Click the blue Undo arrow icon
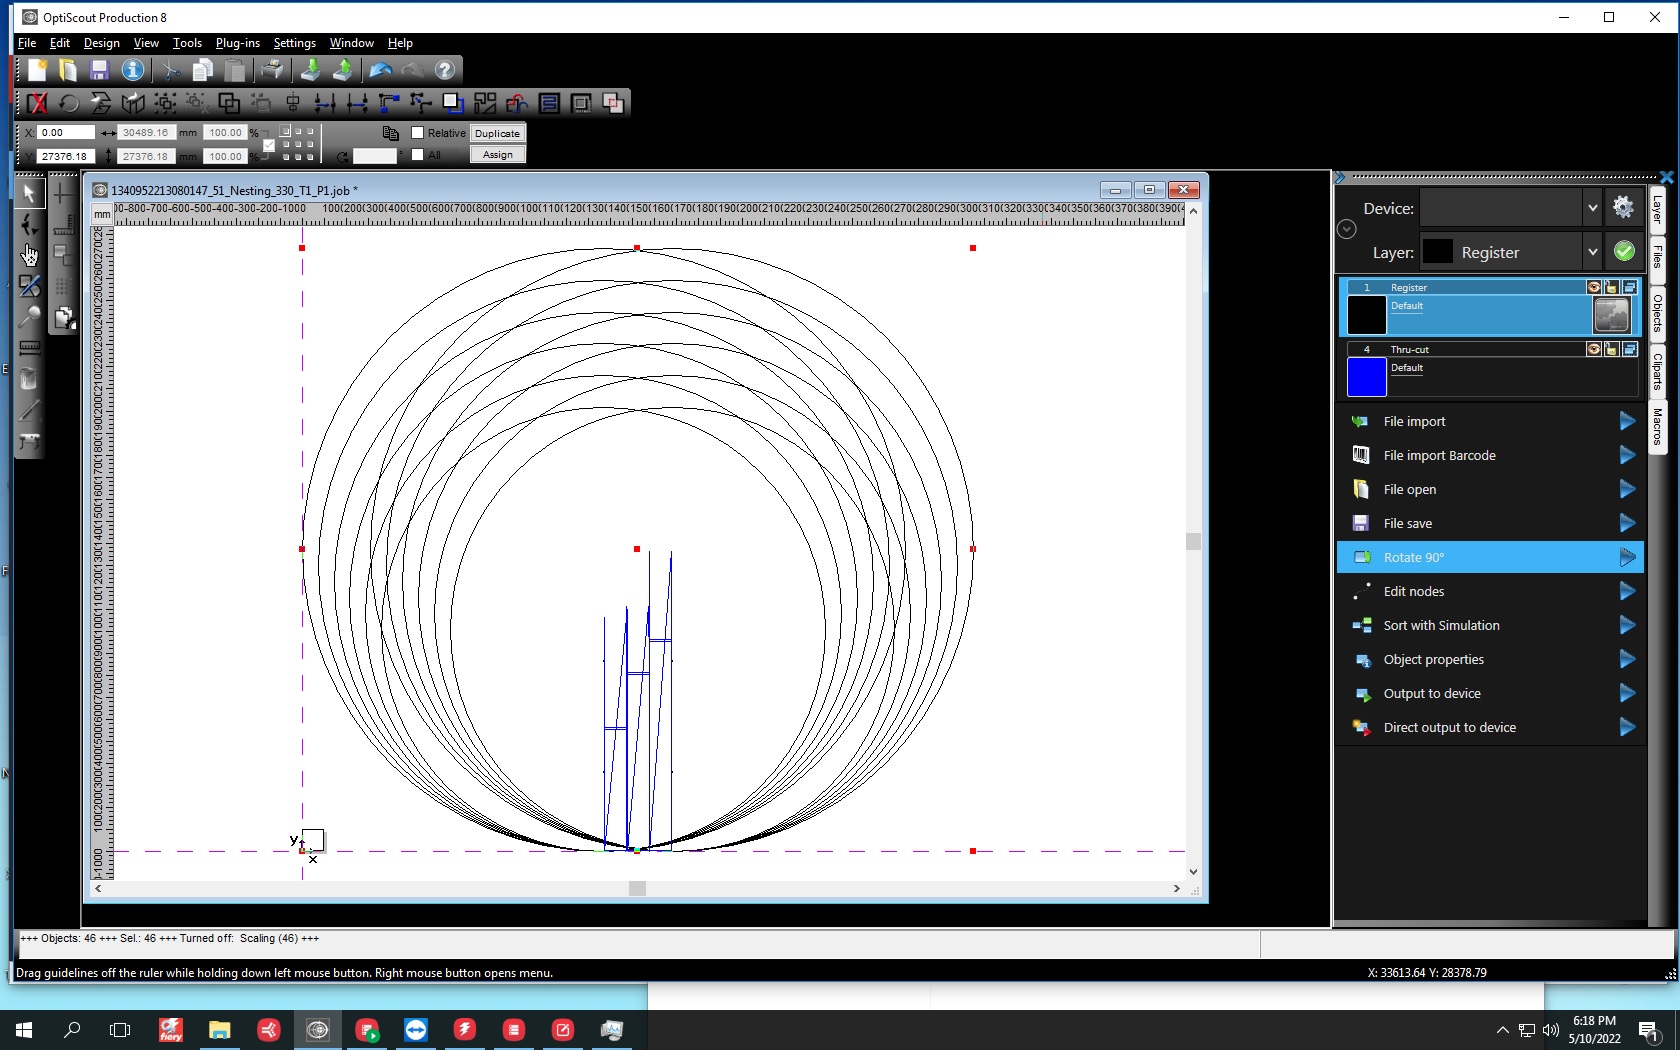 point(380,70)
